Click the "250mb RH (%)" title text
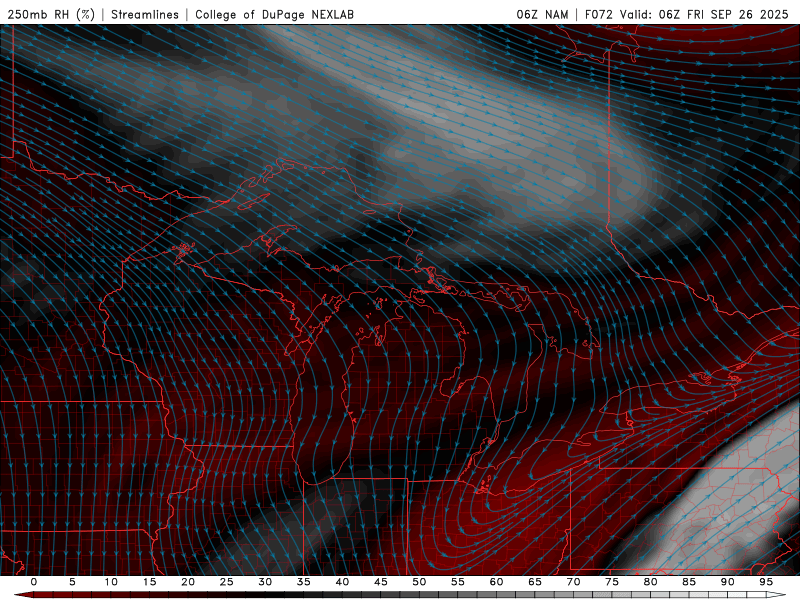Image resolution: width=800 pixels, height=600 pixels. [x=52, y=14]
